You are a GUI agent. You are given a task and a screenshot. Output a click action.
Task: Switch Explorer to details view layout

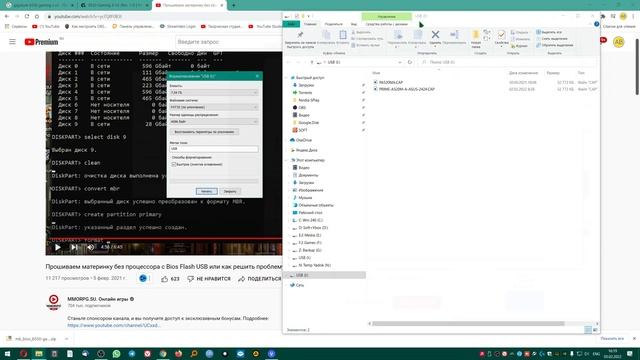588,329
